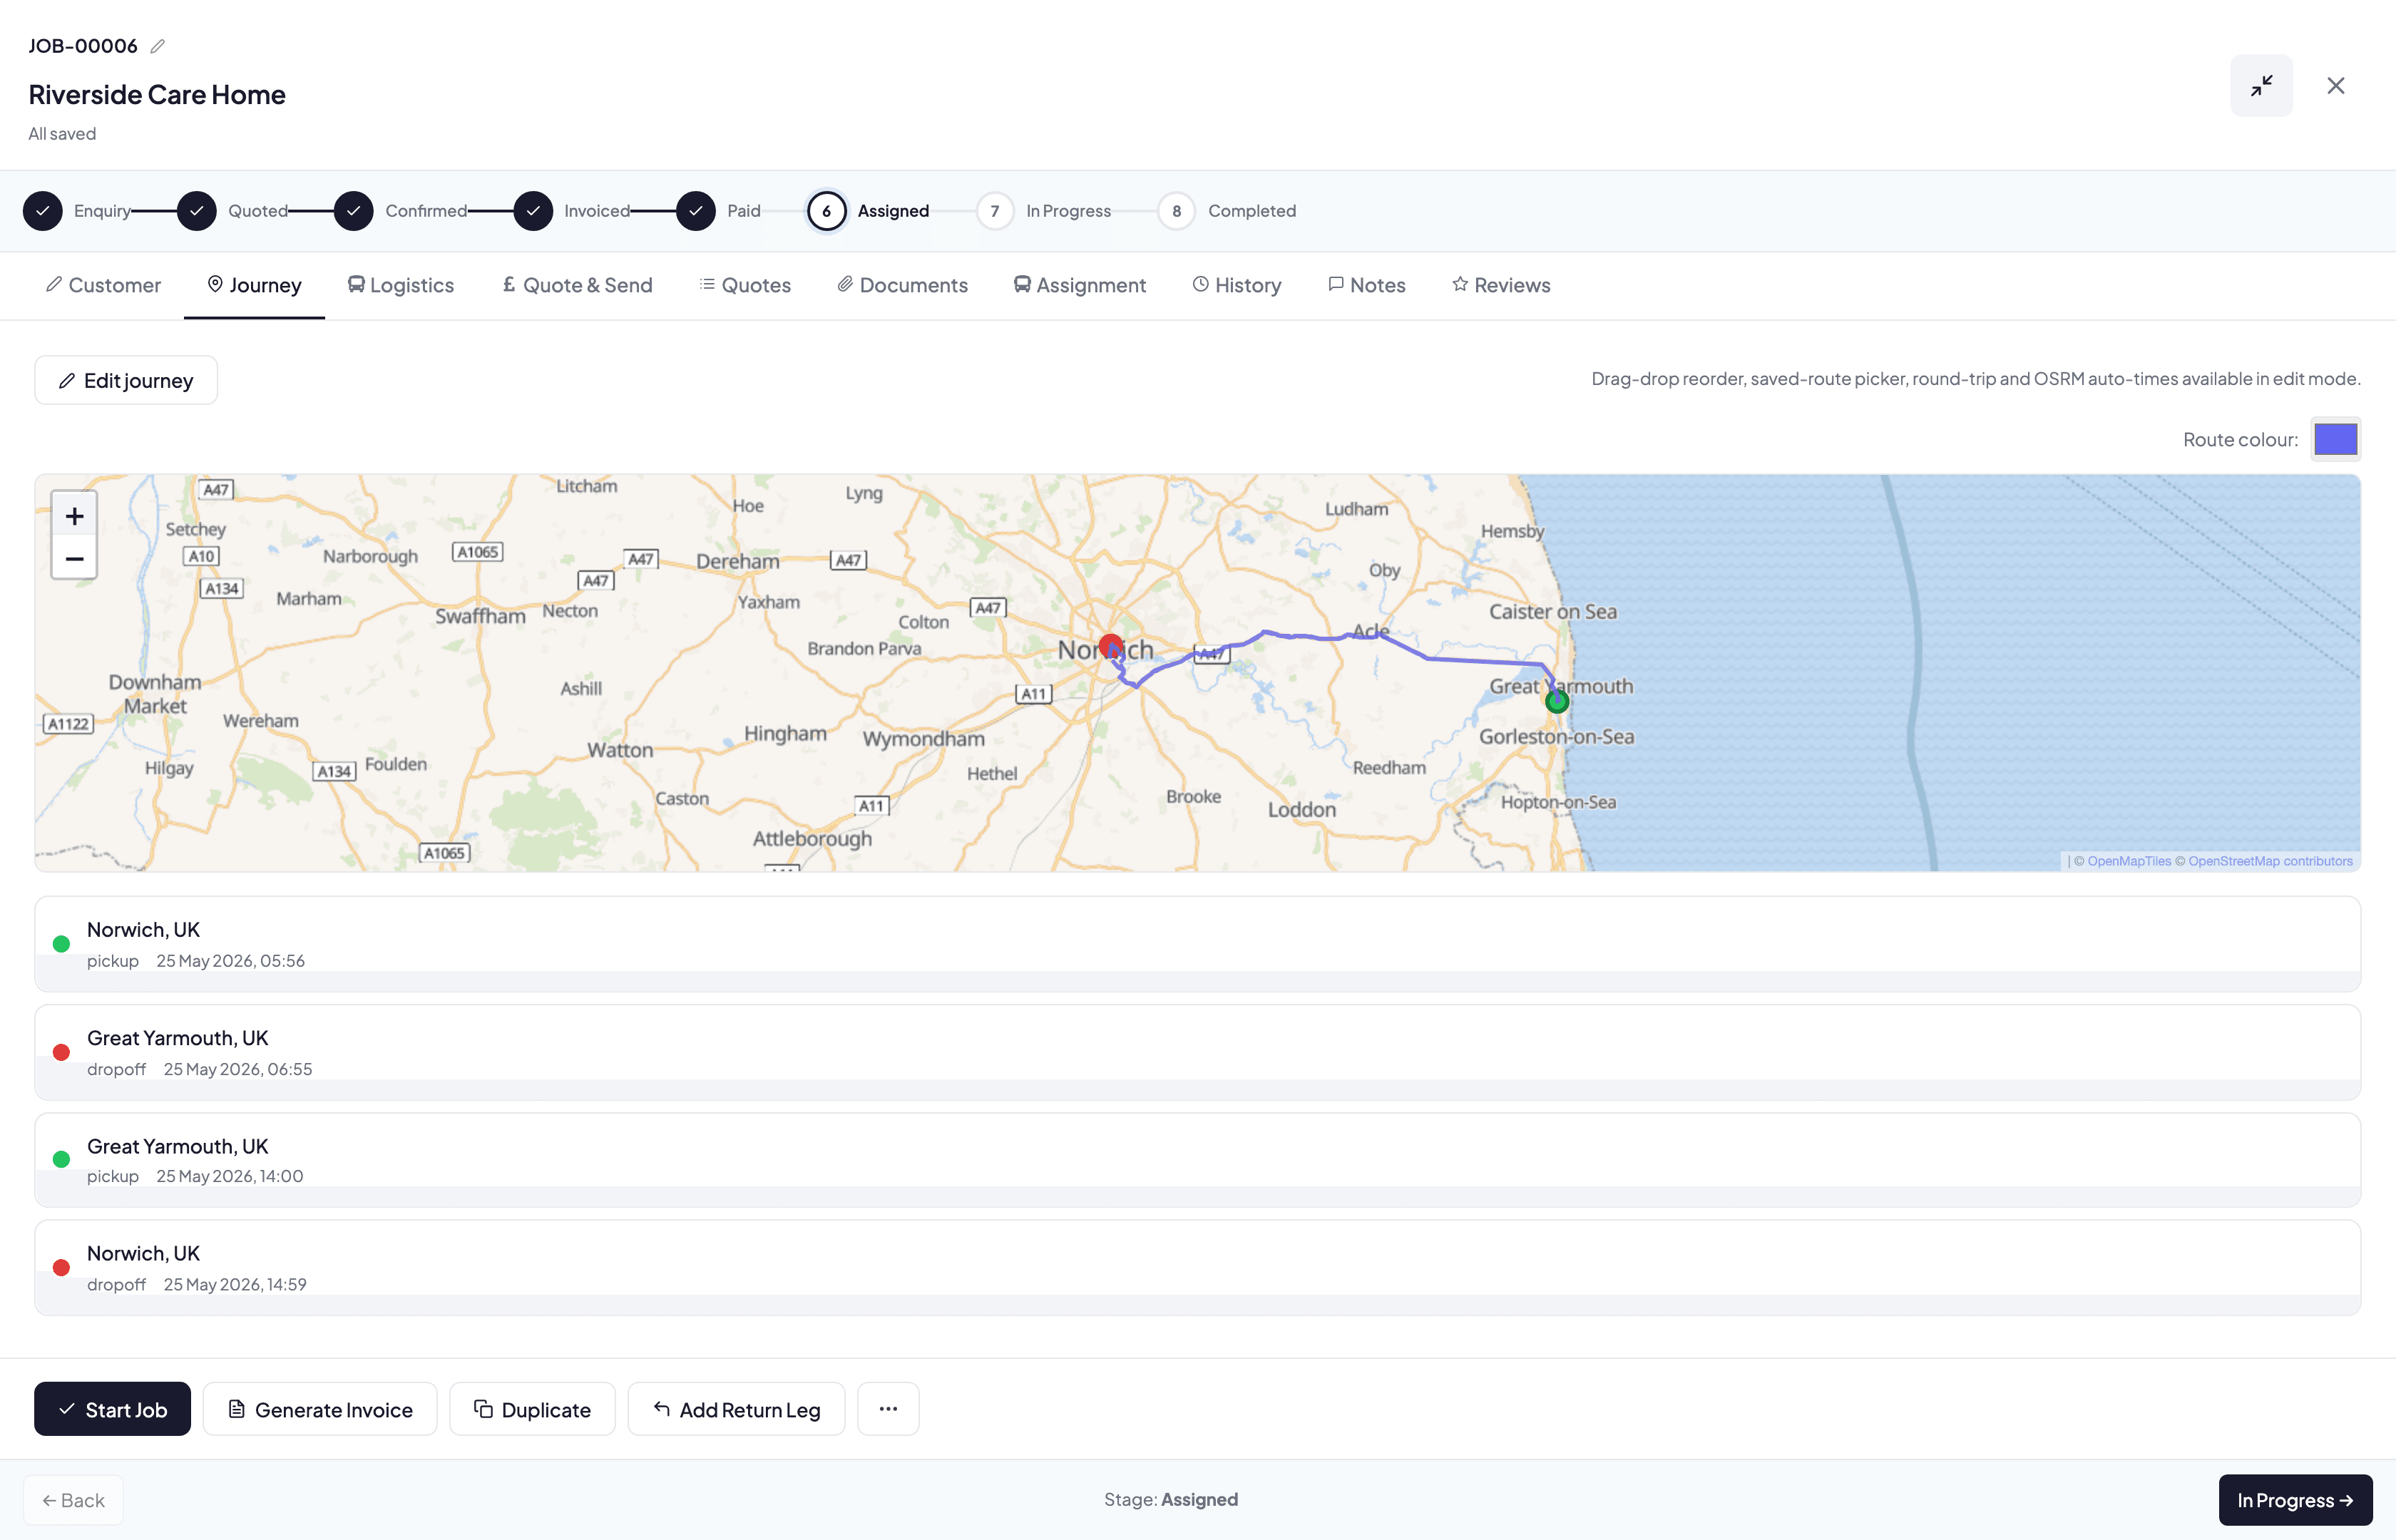The image size is (2396, 1540).
Task: Click the Quoted stage checkmark
Action: tap(197, 211)
